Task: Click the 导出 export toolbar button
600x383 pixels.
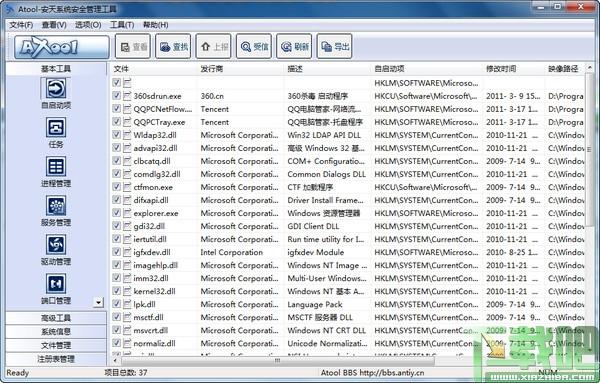Action: [x=334, y=47]
